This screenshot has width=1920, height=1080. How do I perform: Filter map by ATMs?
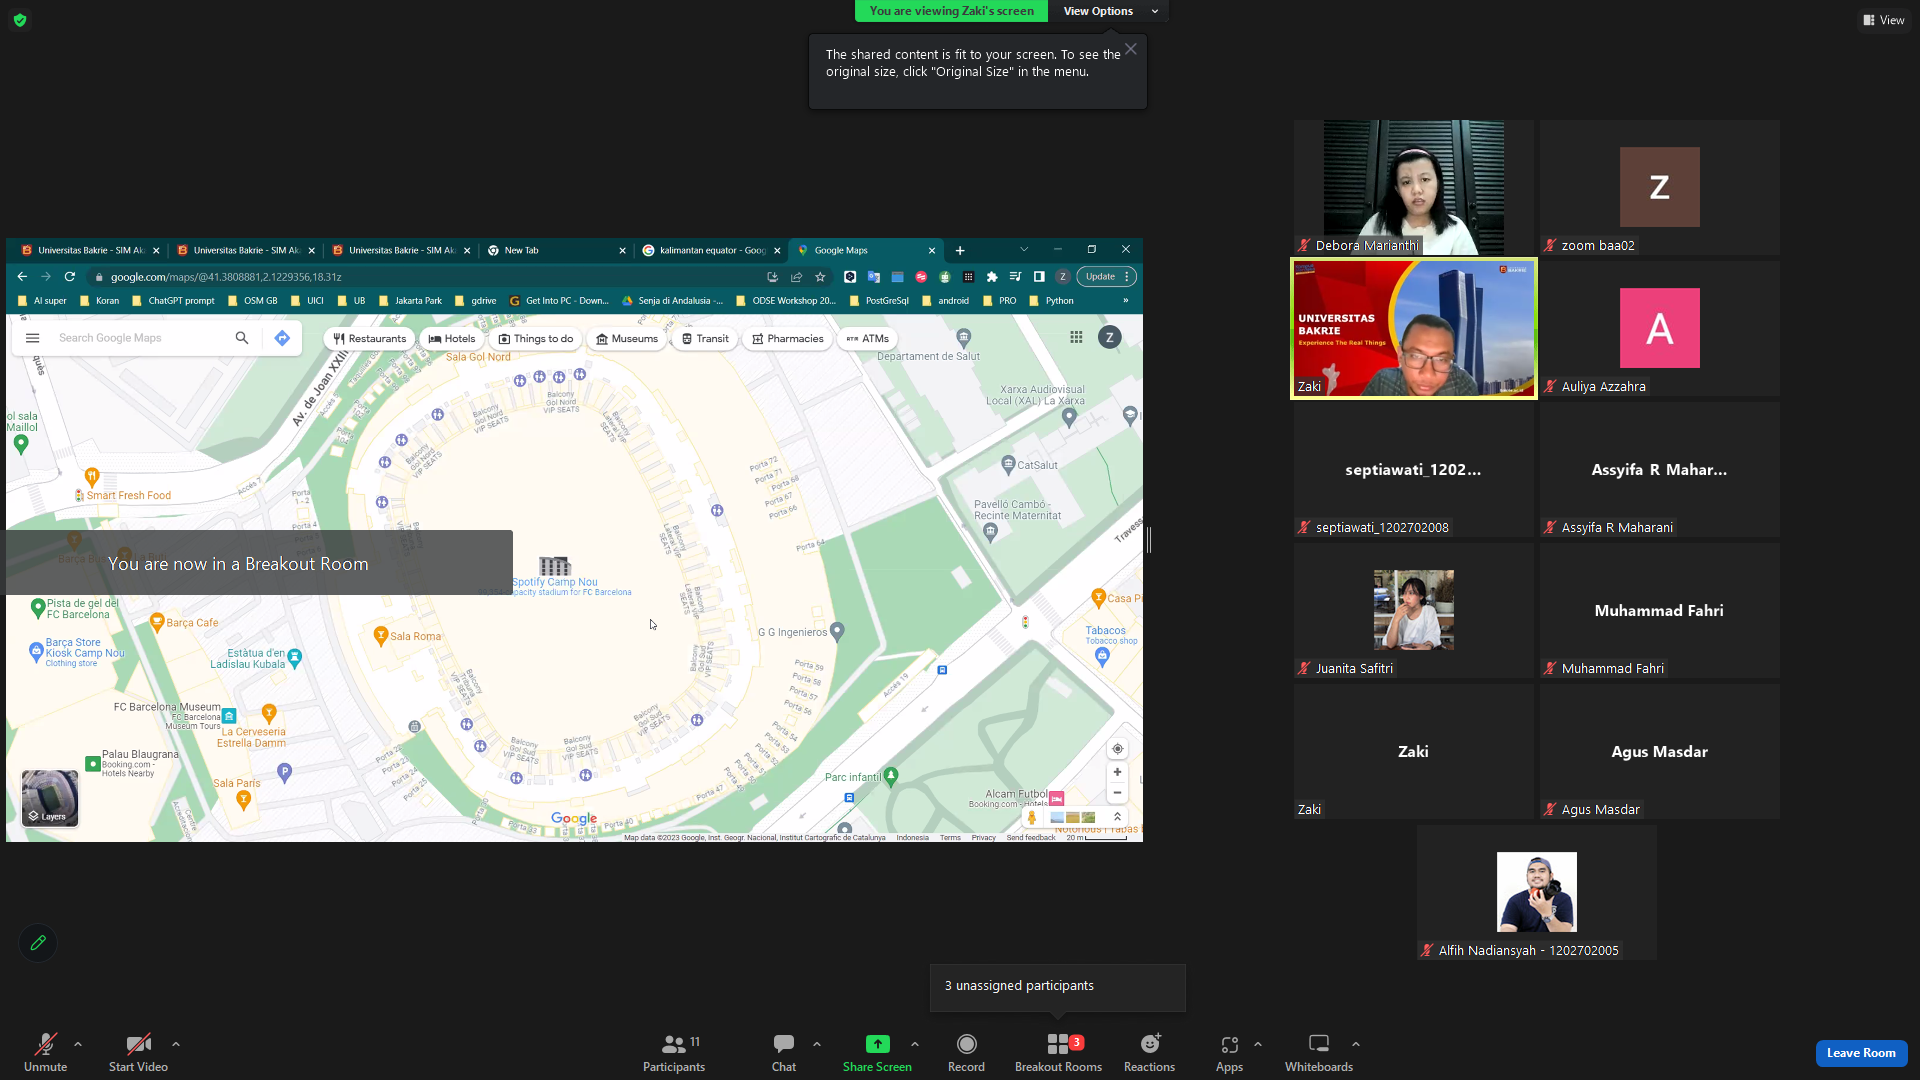867,339
